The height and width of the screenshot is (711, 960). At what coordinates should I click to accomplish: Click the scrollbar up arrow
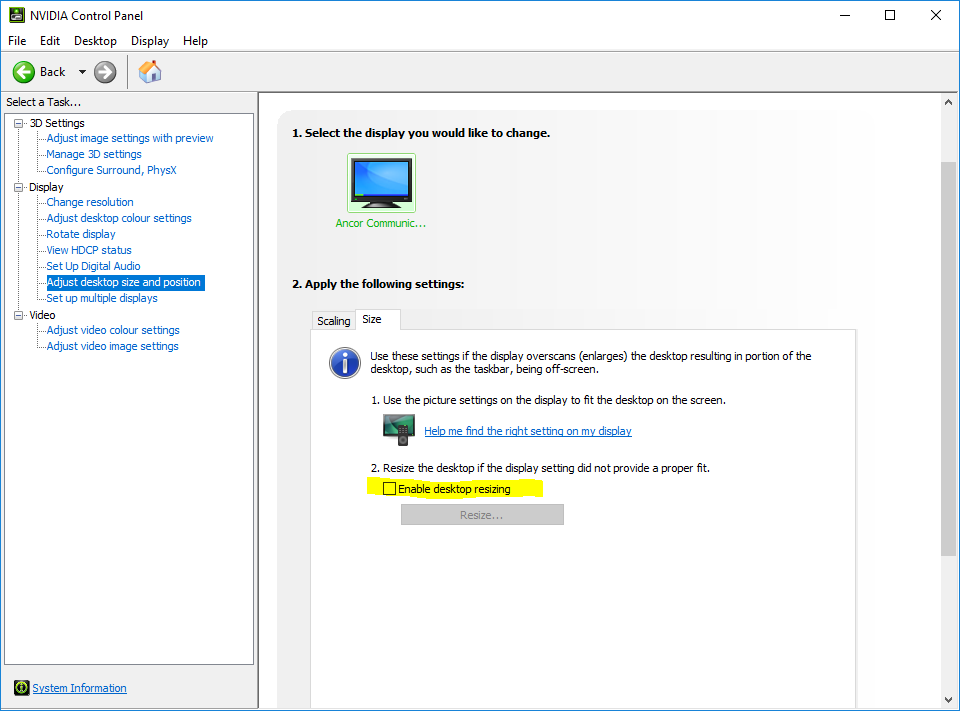pos(948,102)
